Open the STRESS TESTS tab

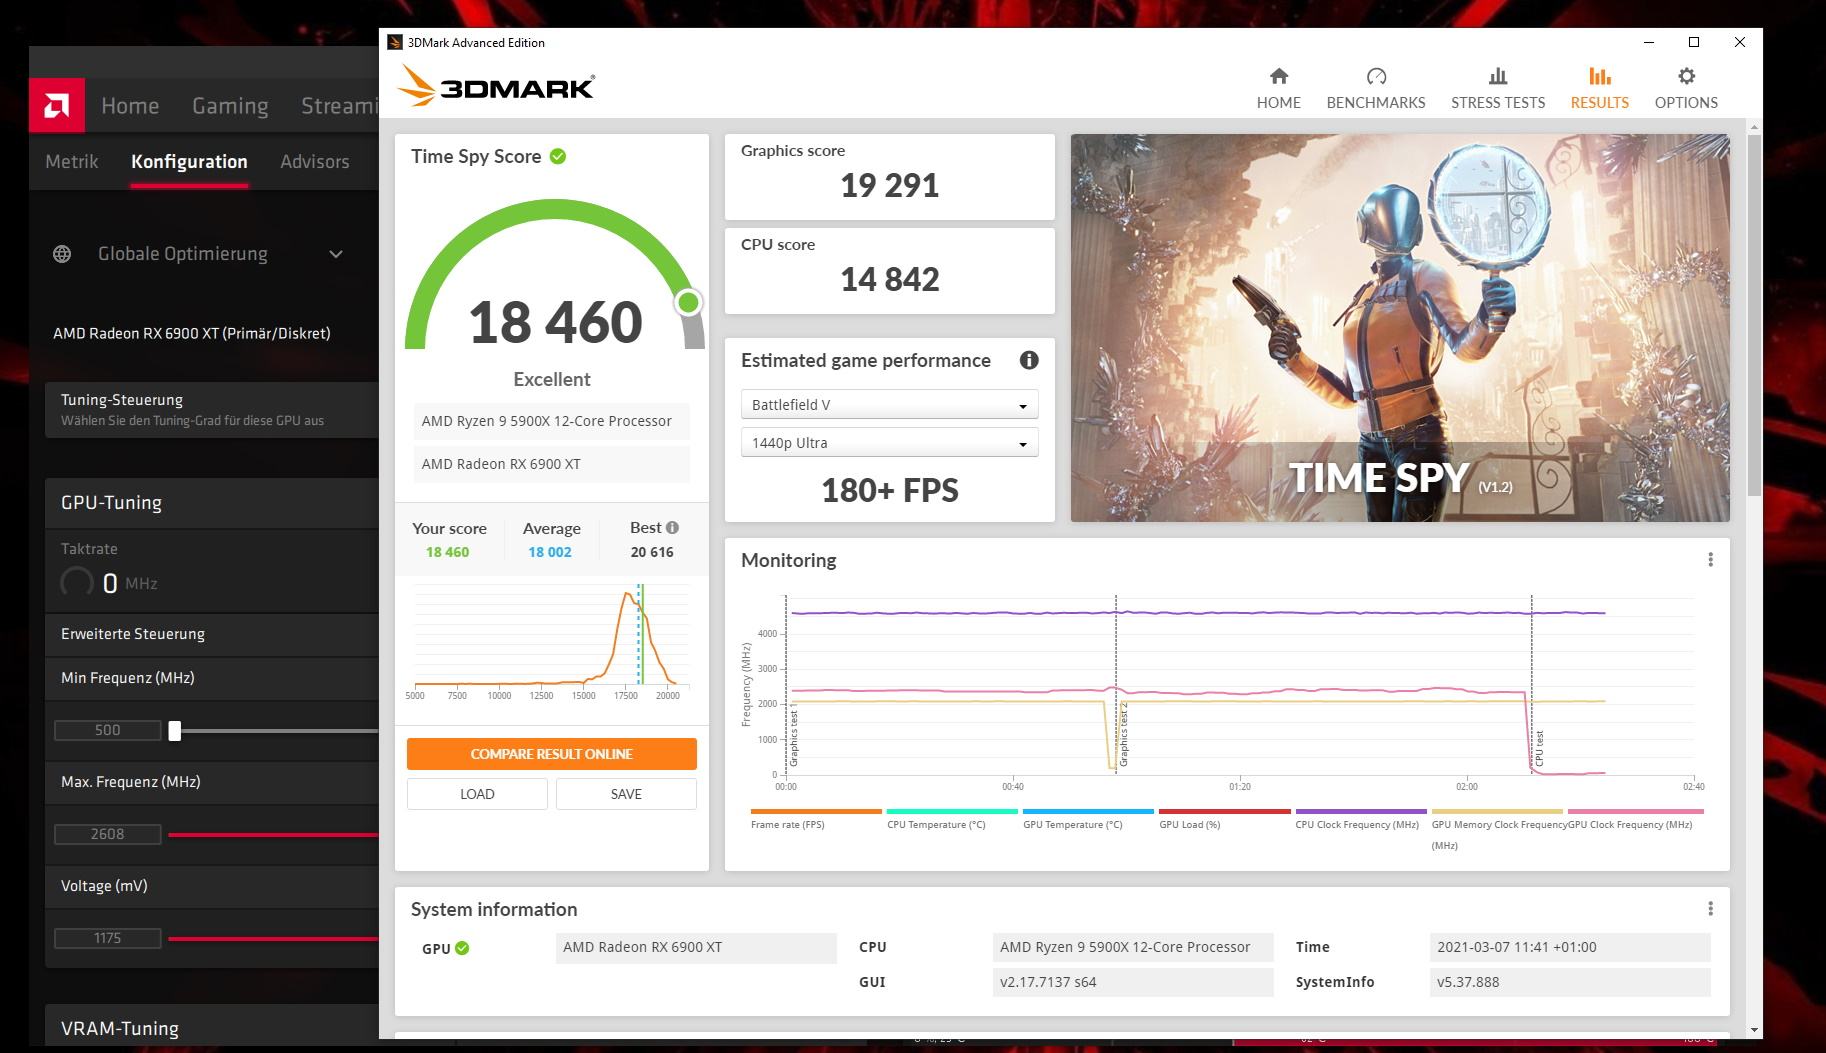[1497, 89]
